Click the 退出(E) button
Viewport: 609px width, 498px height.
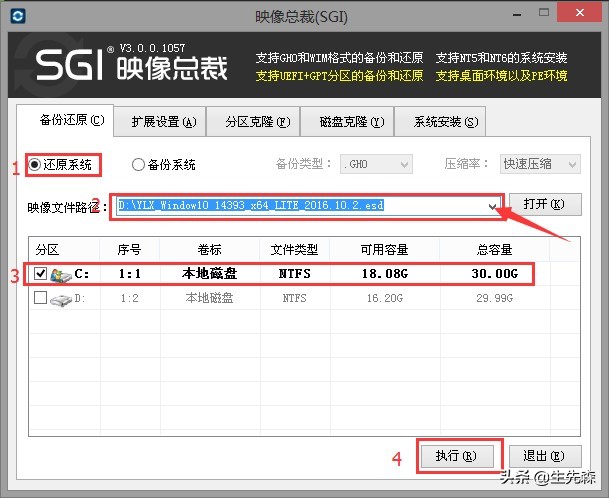pos(545,456)
